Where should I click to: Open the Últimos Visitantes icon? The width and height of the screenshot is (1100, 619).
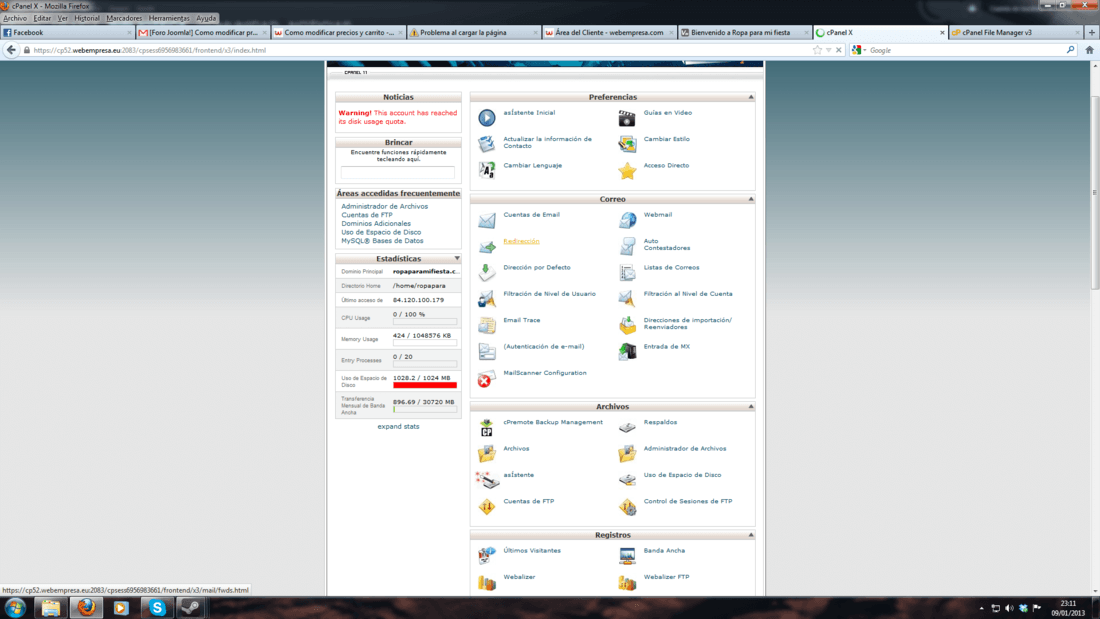487,555
